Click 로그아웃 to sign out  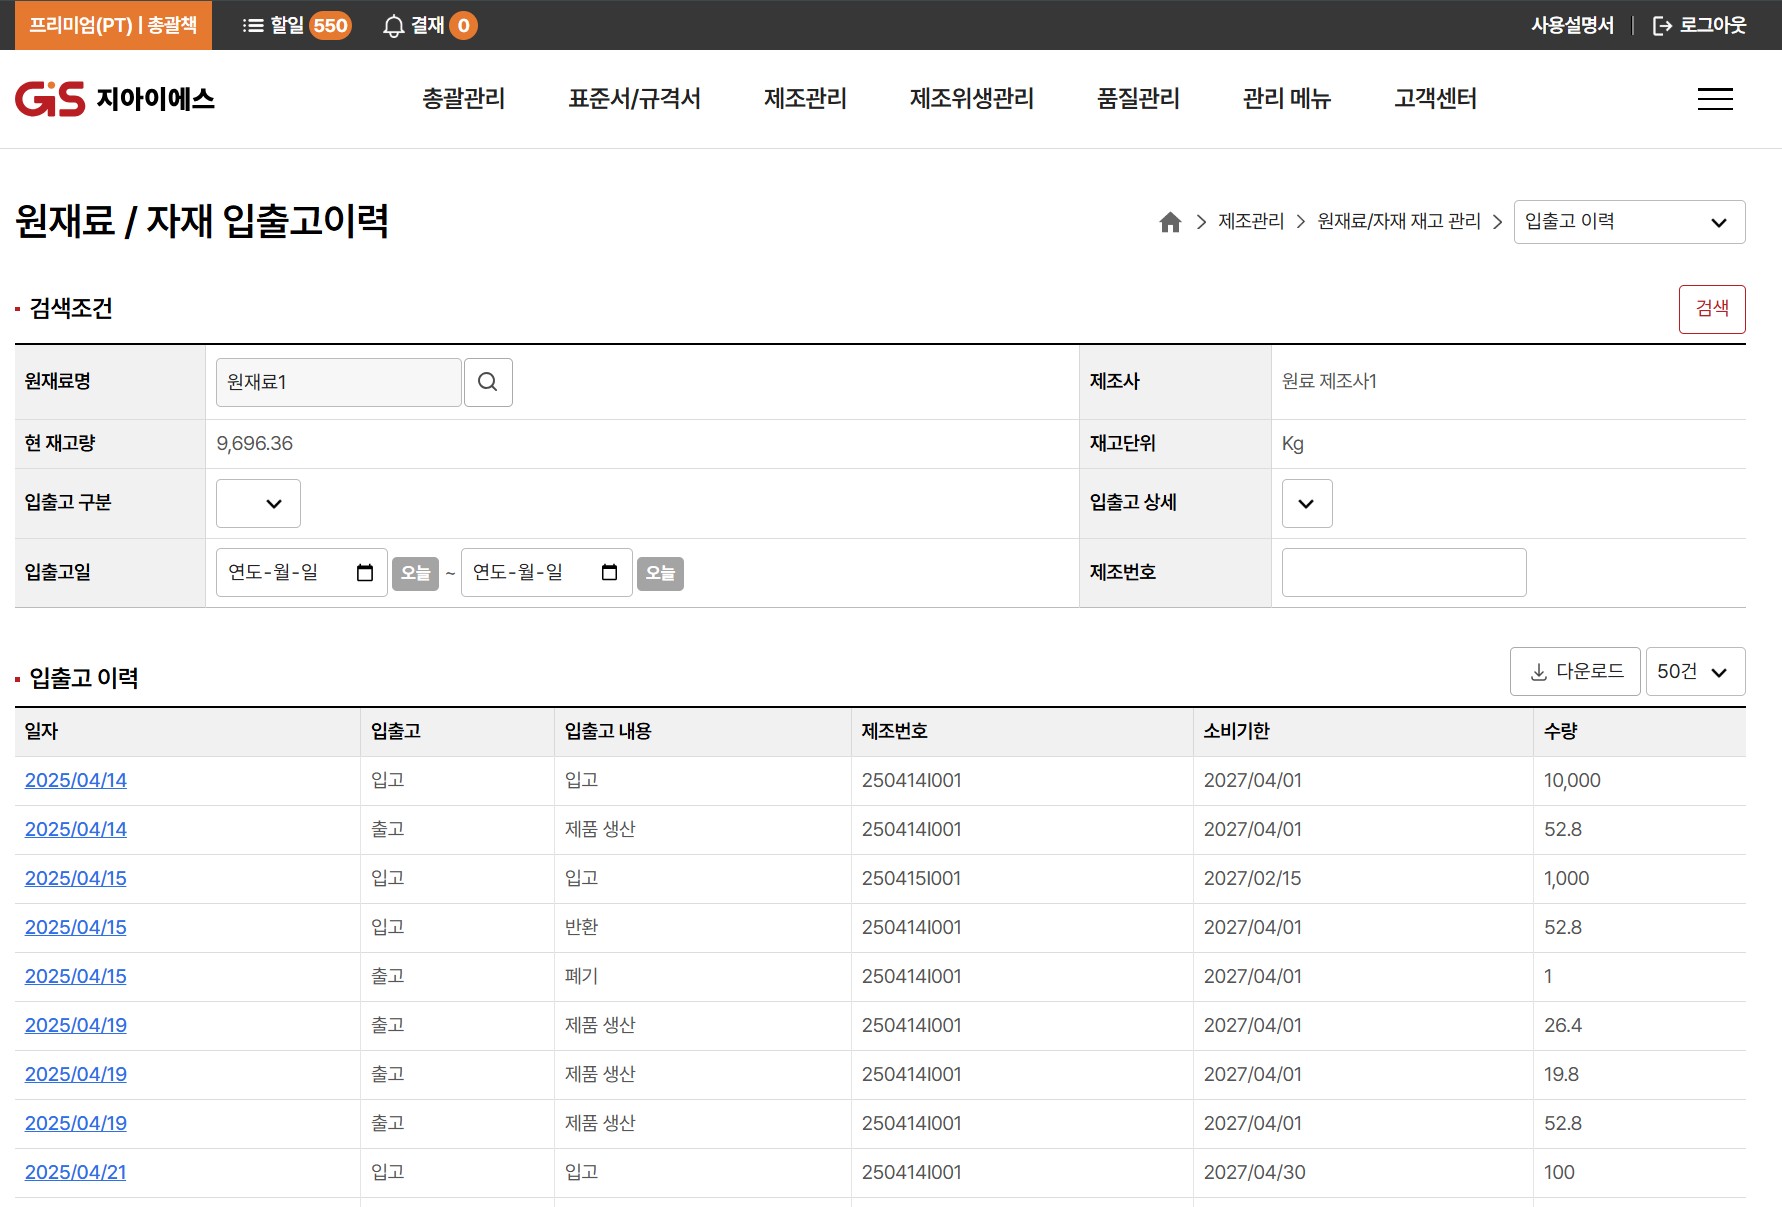[1699, 25]
